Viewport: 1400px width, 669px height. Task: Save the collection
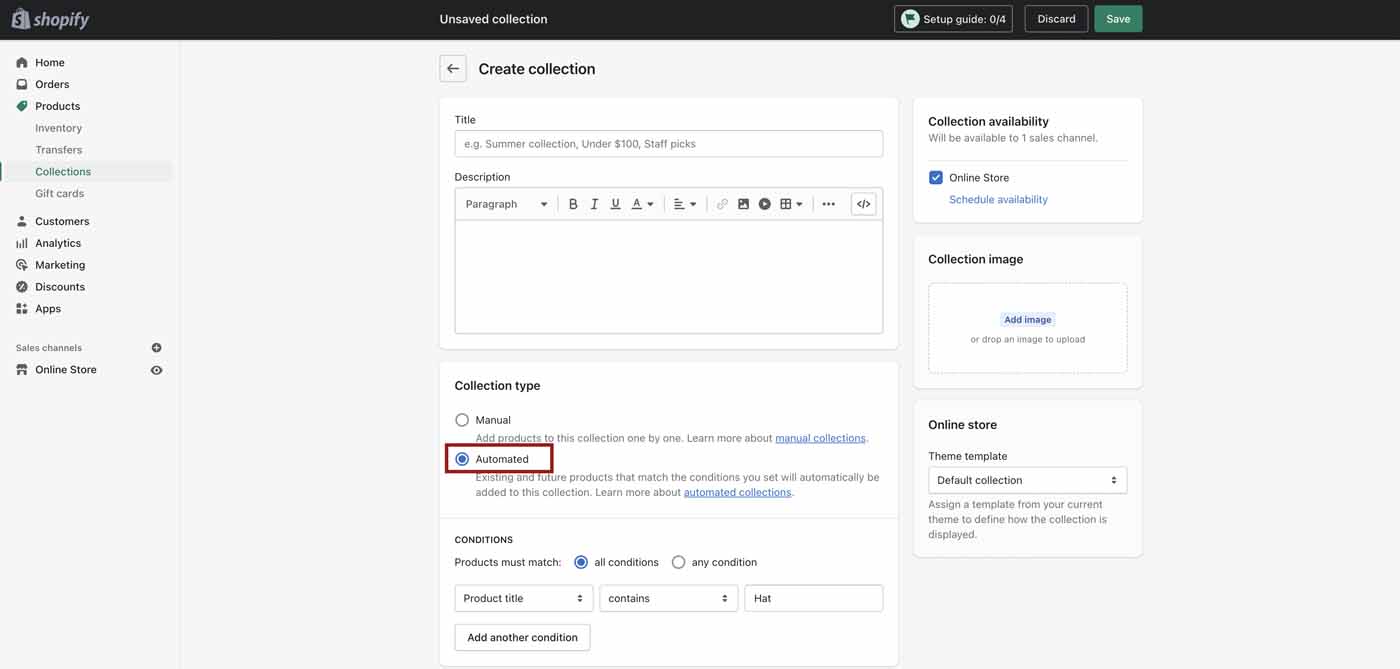(x=1118, y=19)
